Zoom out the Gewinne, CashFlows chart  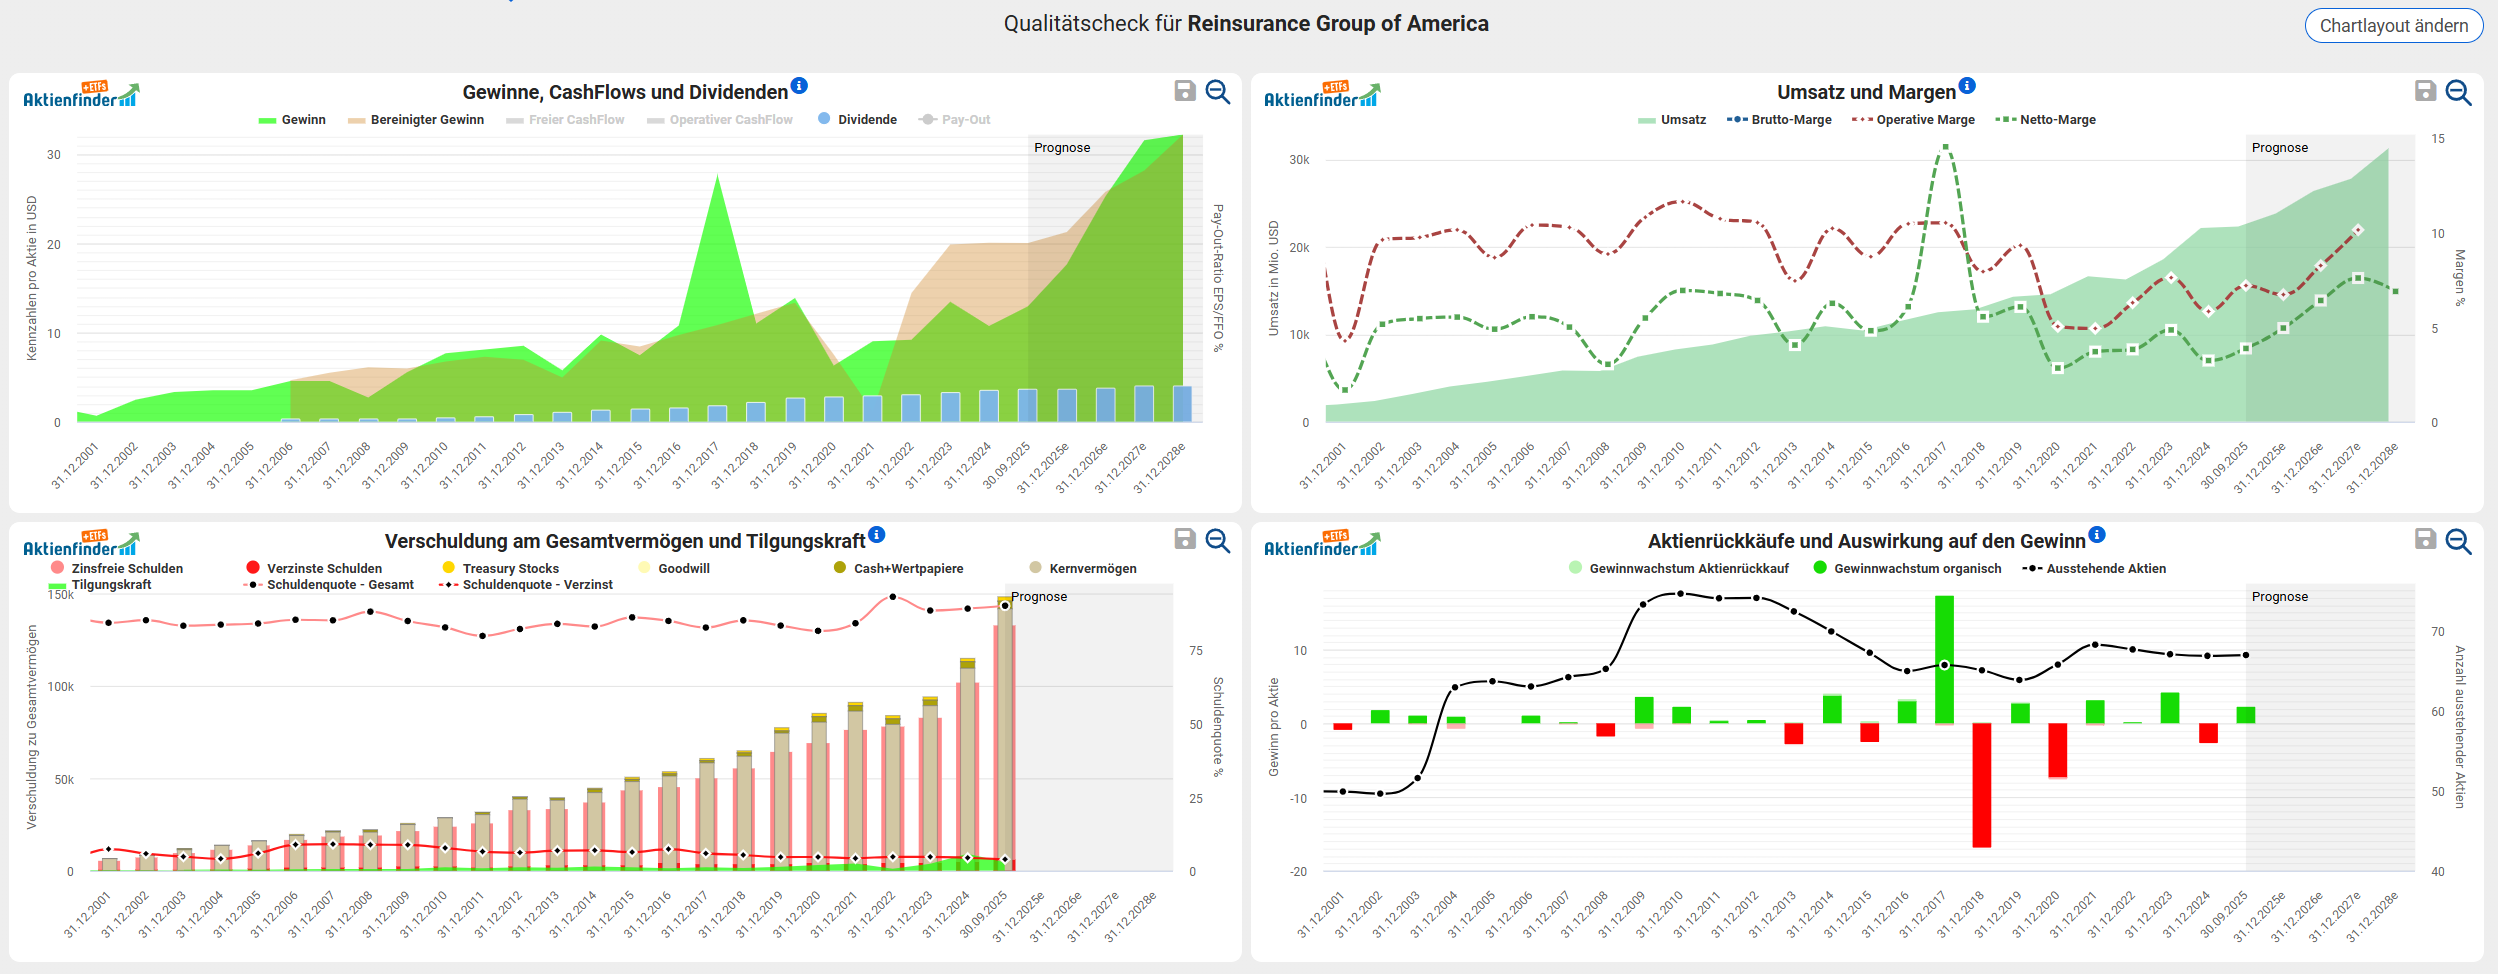pyautogui.click(x=1217, y=92)
